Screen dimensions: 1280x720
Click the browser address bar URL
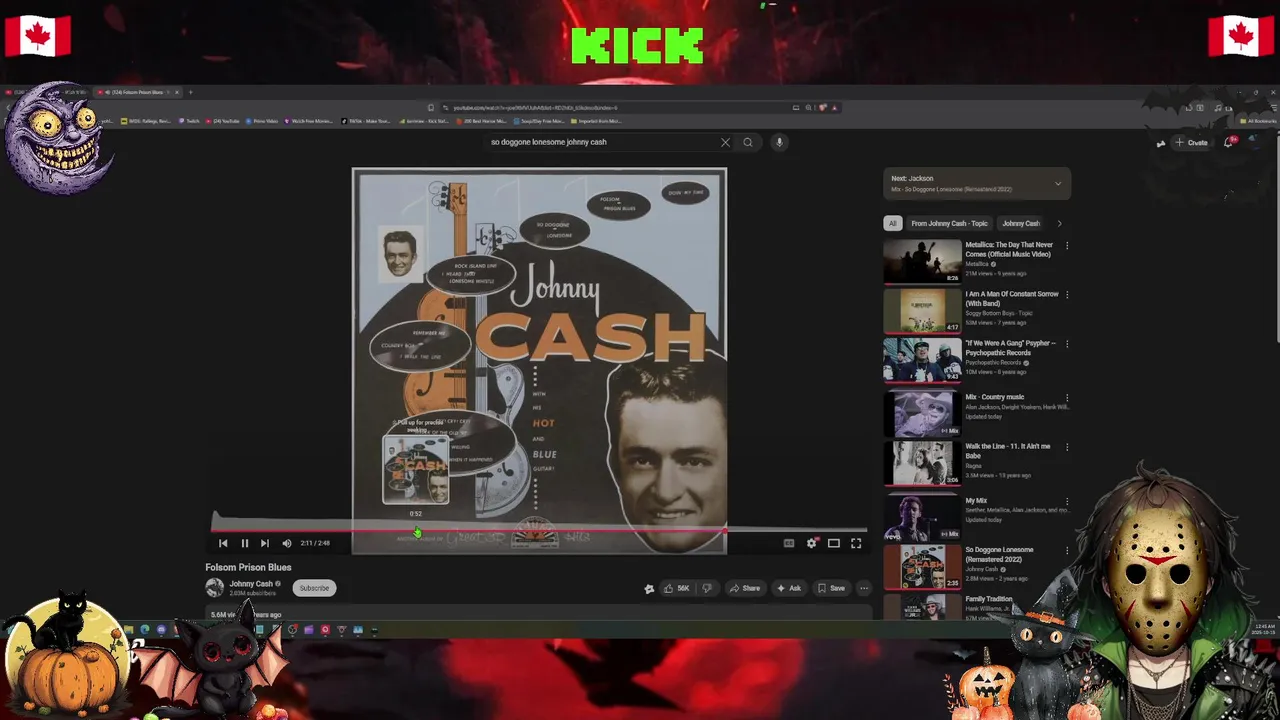(x=535, y=107)
